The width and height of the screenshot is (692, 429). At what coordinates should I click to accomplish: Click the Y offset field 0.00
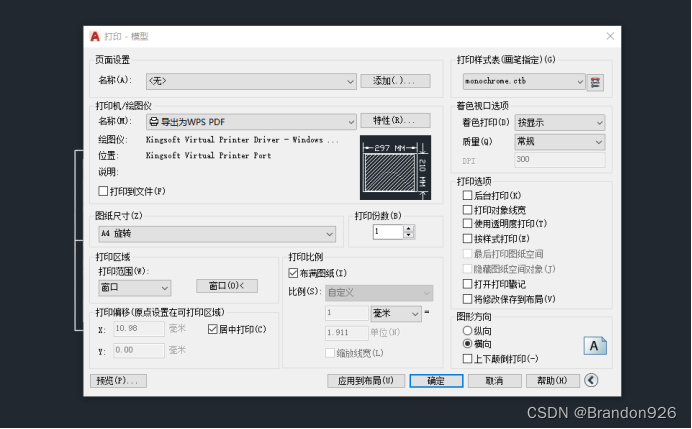(x=139, y=350)
